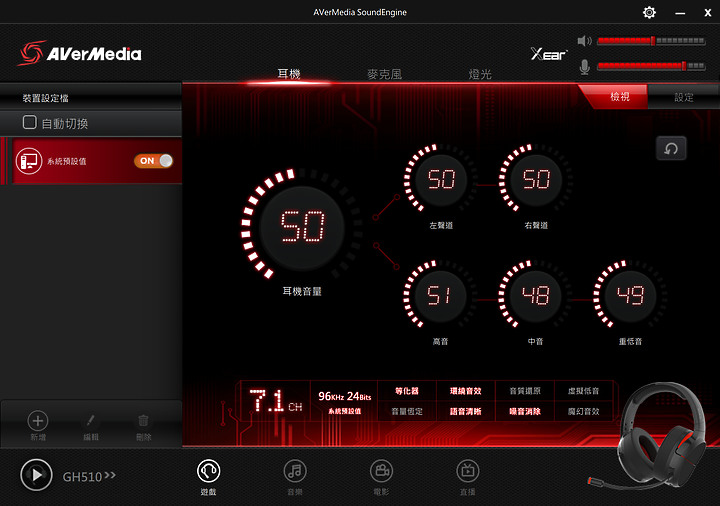Switch to the 燈光 tab

click(x=480, y=74)
